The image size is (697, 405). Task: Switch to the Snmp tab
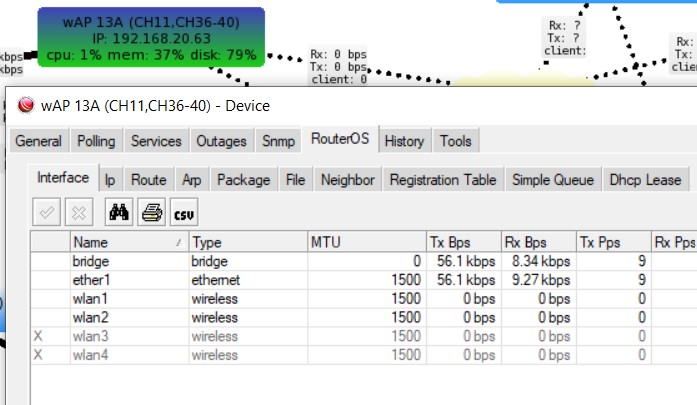pyautogui.click(x=278, y=141)
